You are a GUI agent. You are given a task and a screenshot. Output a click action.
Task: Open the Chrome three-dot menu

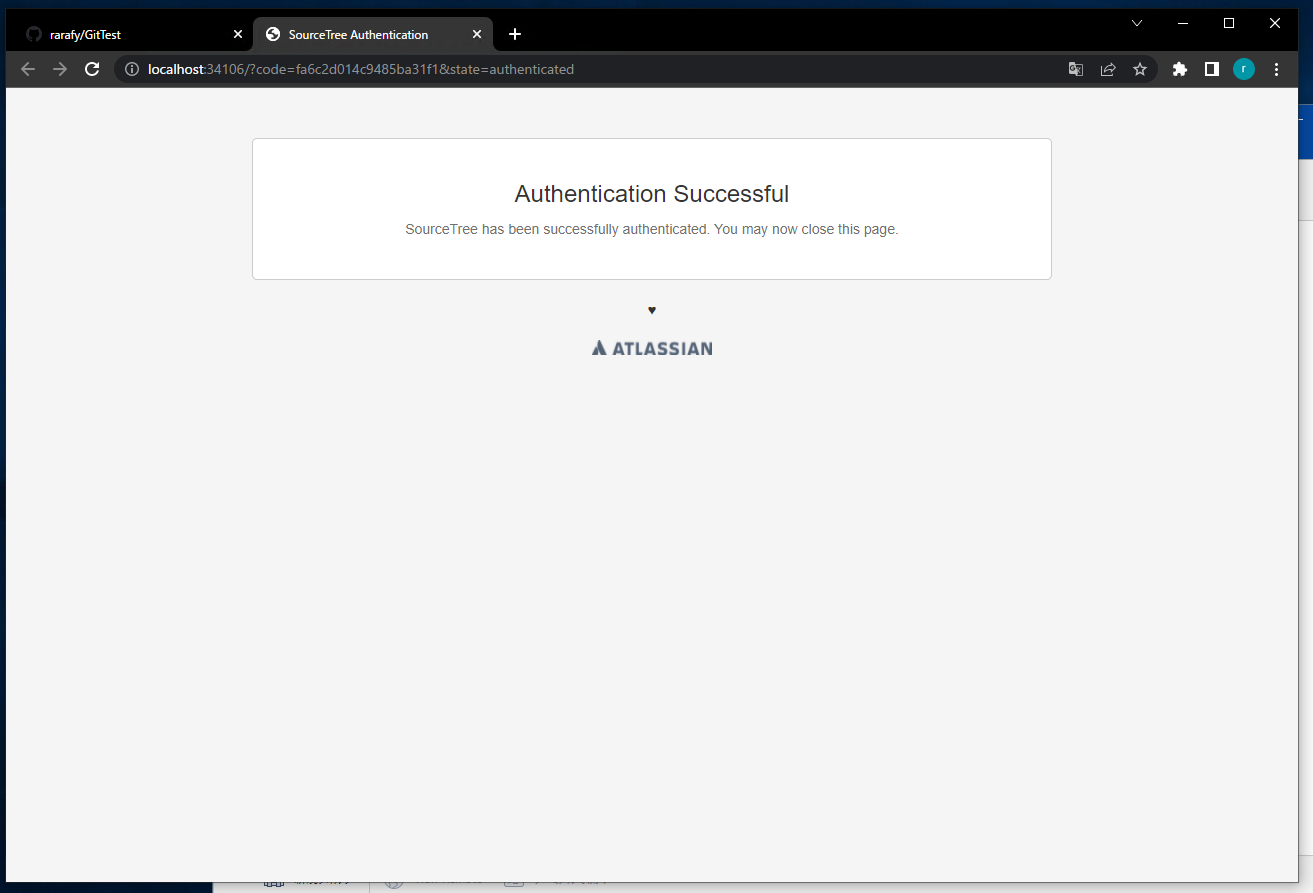coord(1276,69)
